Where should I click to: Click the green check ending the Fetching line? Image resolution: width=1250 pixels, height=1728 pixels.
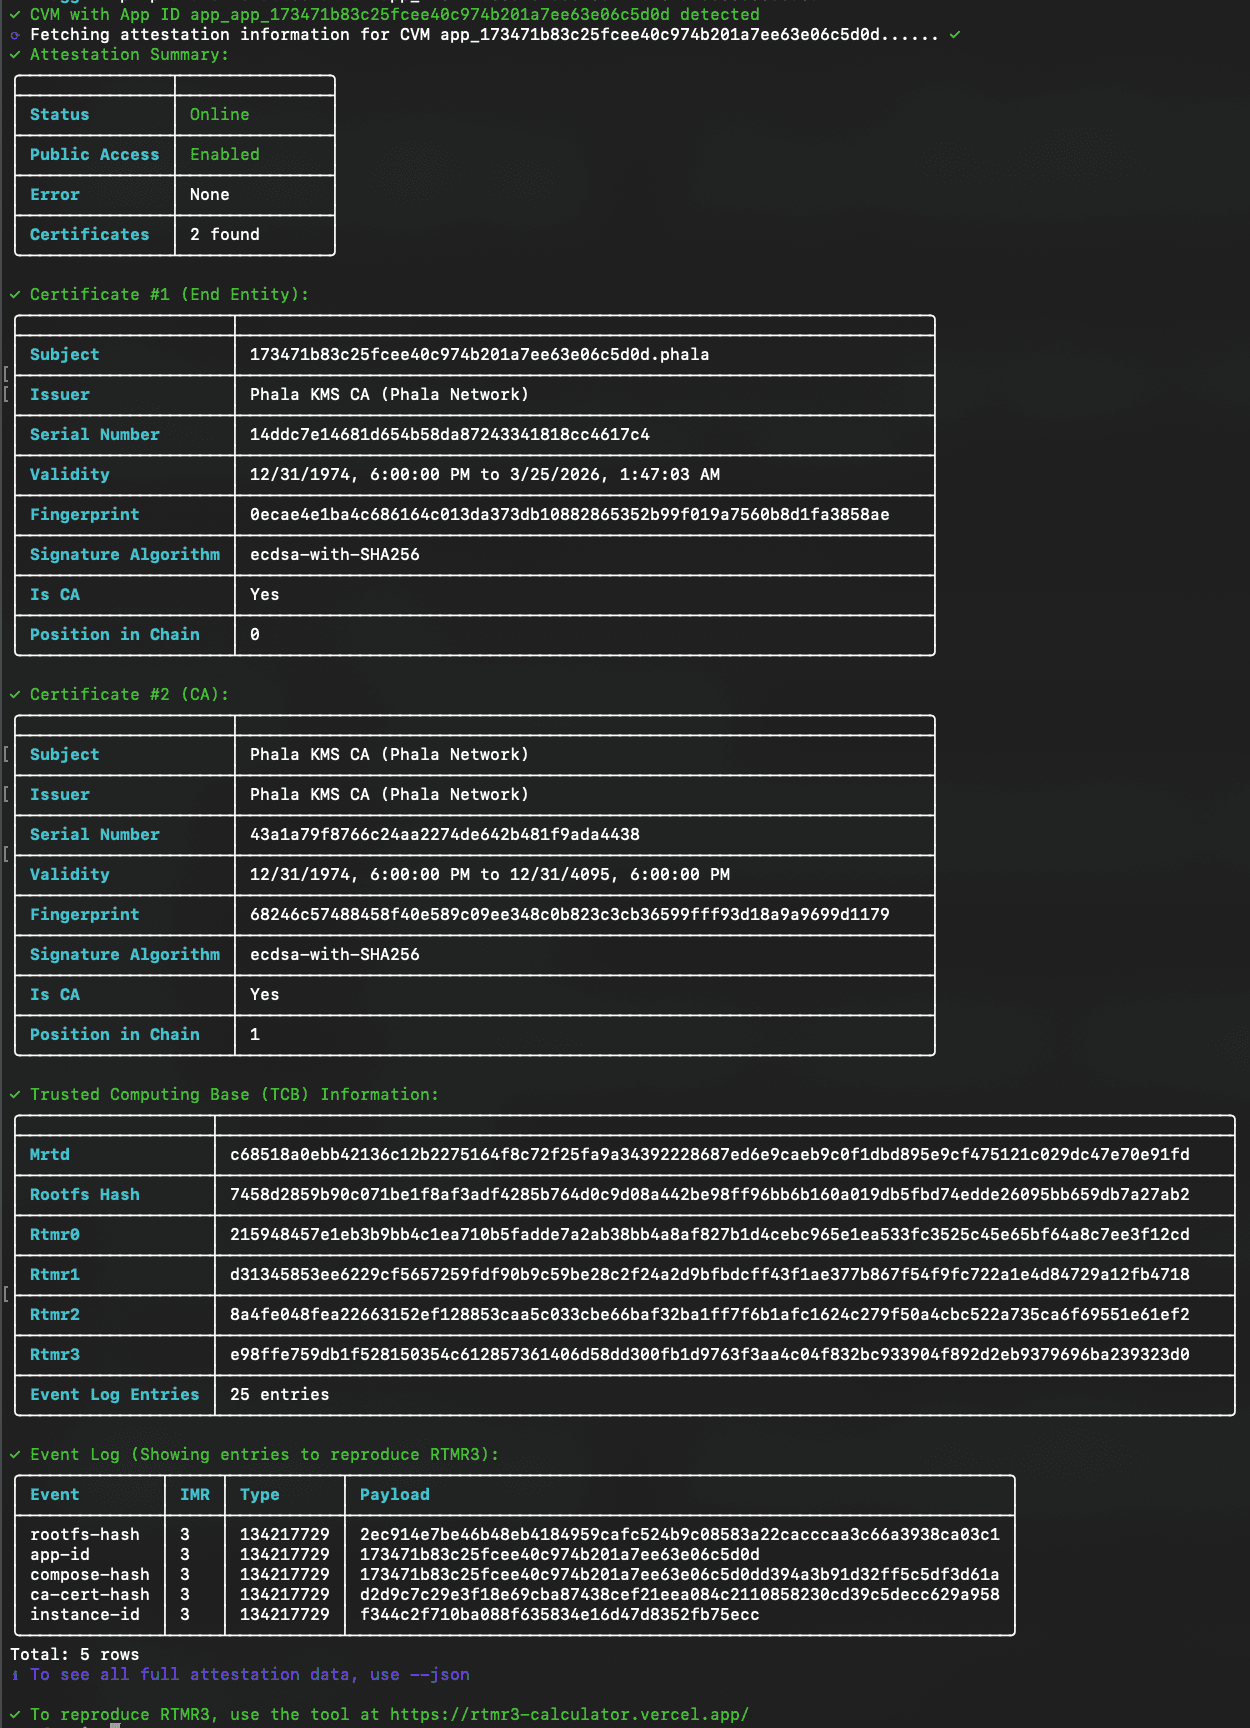(955, 35)
